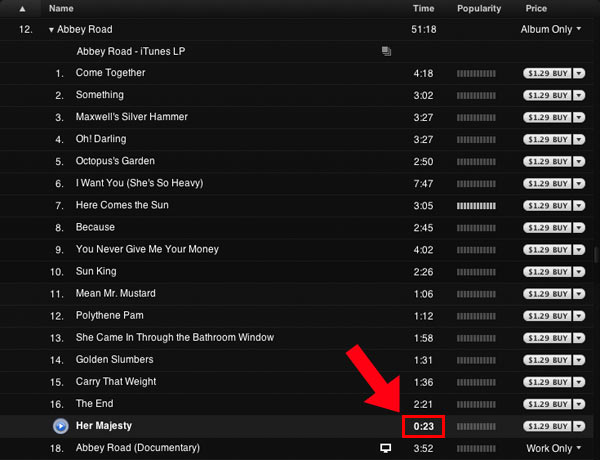The height and width of the screenshot is (460, 600).
Task: Click the buy arrow next to Her Majesty
Action: pyautogui.click(x=579, y=426)
